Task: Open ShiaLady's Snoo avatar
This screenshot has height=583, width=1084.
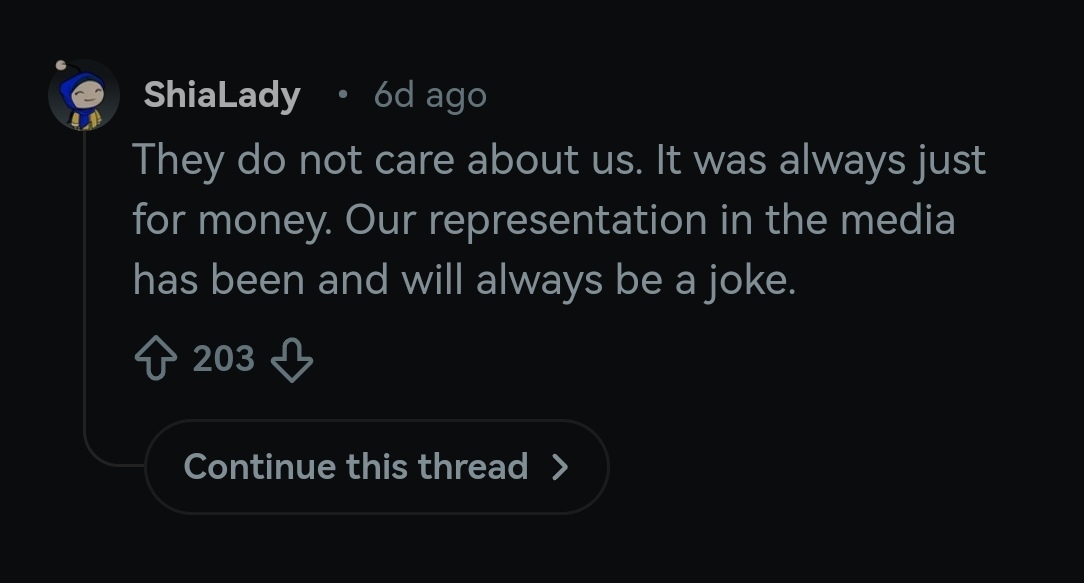Action: [x=83, y=95]
